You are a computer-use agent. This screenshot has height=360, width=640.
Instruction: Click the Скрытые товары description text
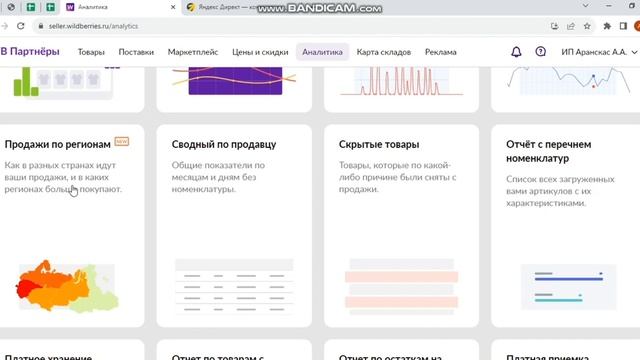click(x=398, y=177)
